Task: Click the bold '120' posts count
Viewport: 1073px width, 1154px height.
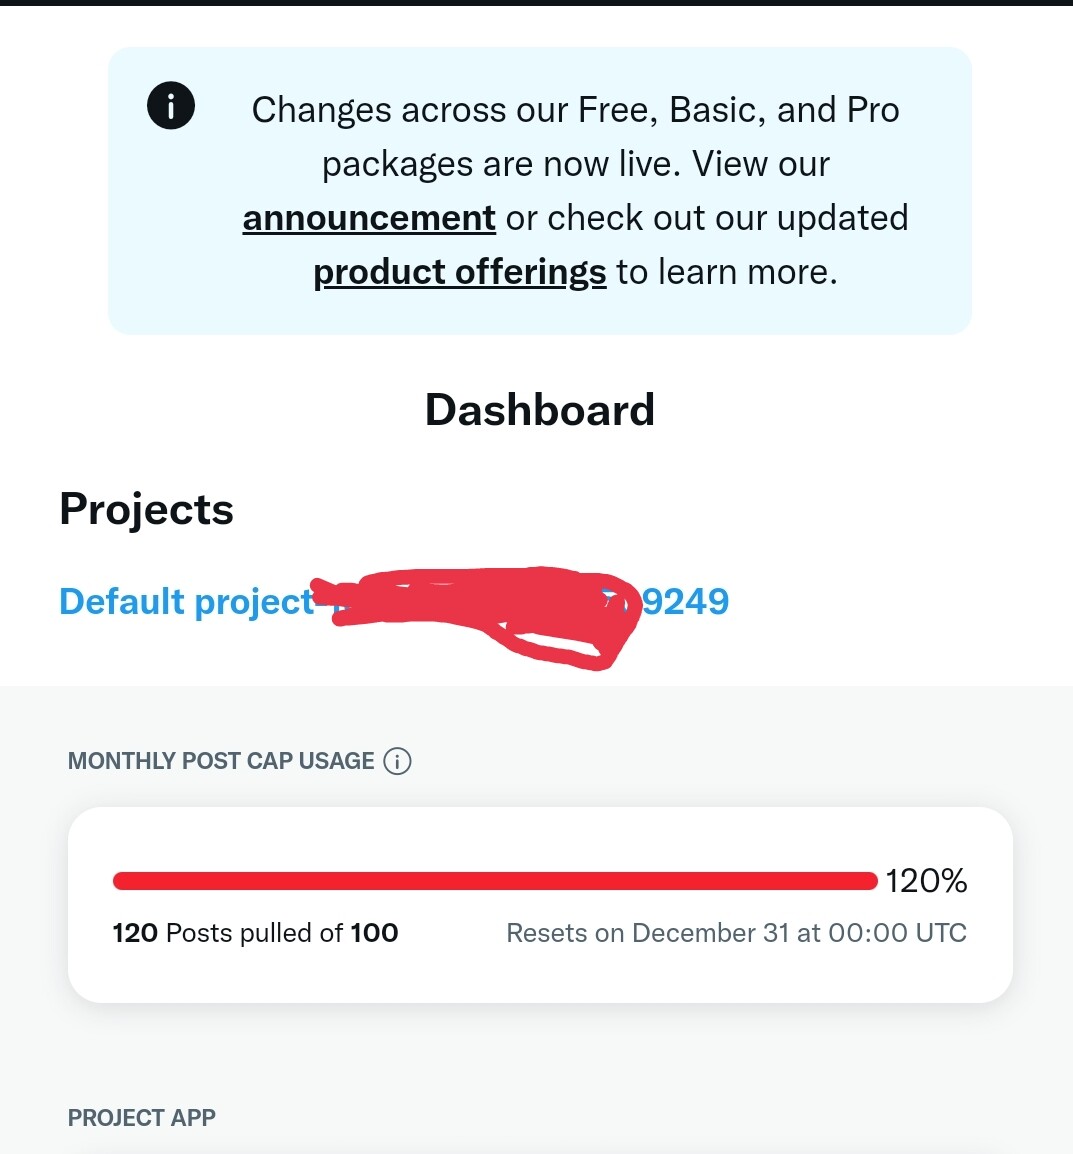Action: [136, 932]
